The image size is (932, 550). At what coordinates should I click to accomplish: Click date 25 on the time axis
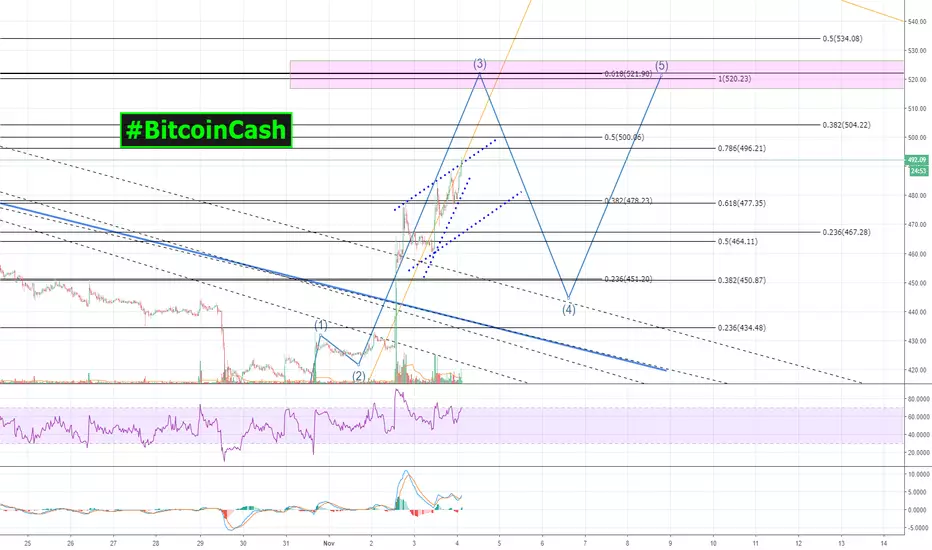tap(28, 543)
